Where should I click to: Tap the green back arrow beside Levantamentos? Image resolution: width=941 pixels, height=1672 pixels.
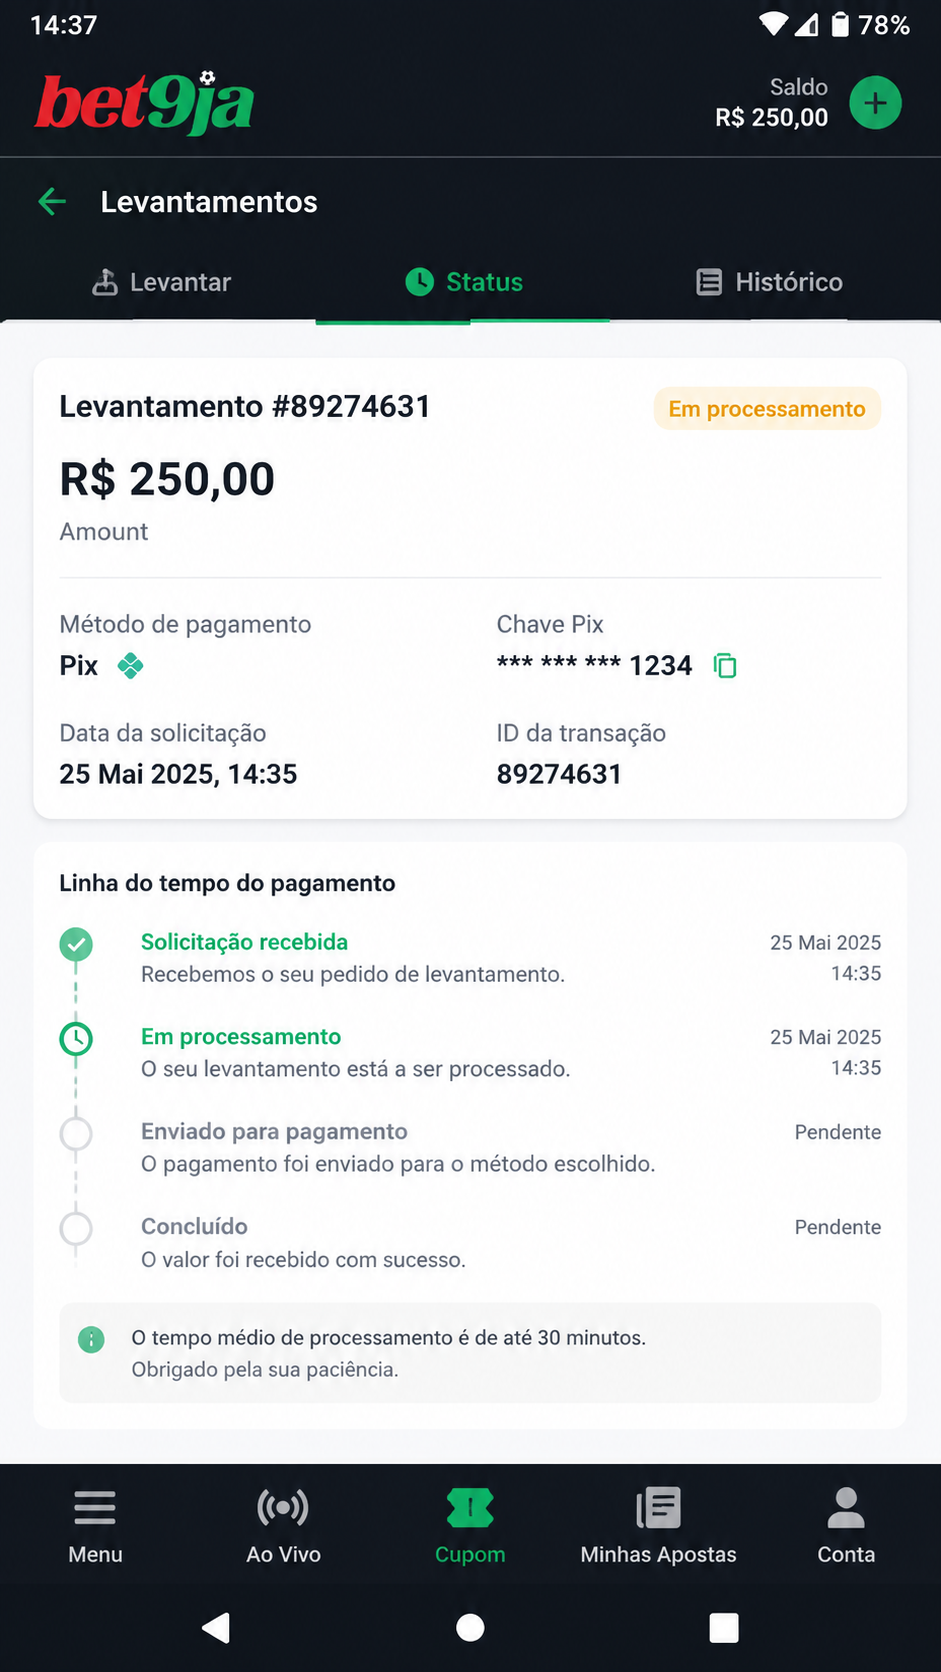click(x=52, y=202)
